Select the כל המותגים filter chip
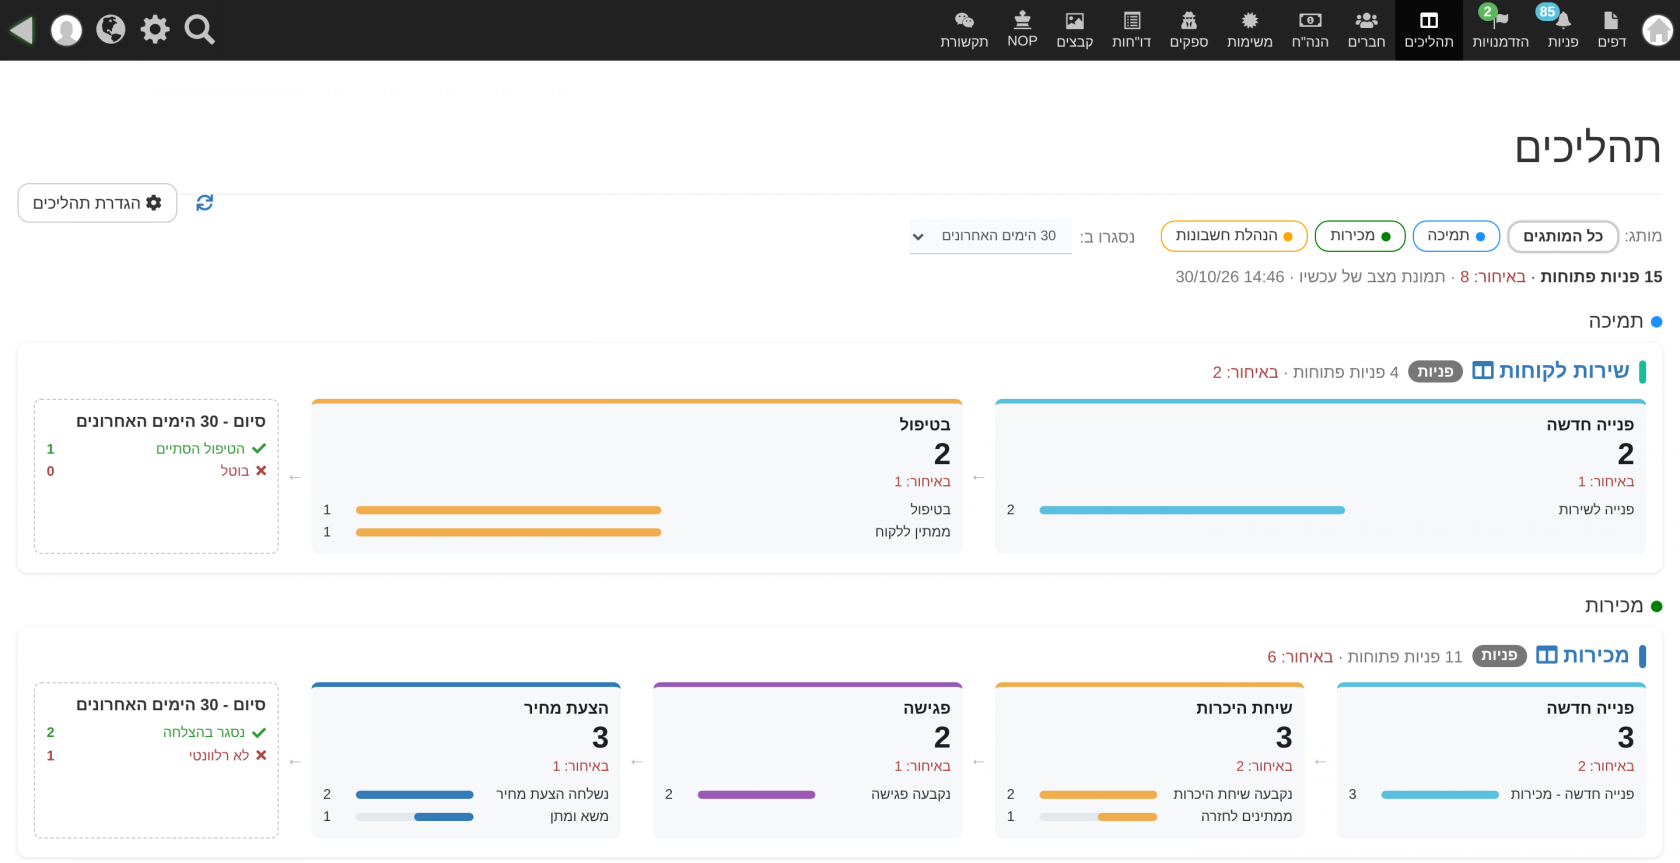 [1563, 236]
